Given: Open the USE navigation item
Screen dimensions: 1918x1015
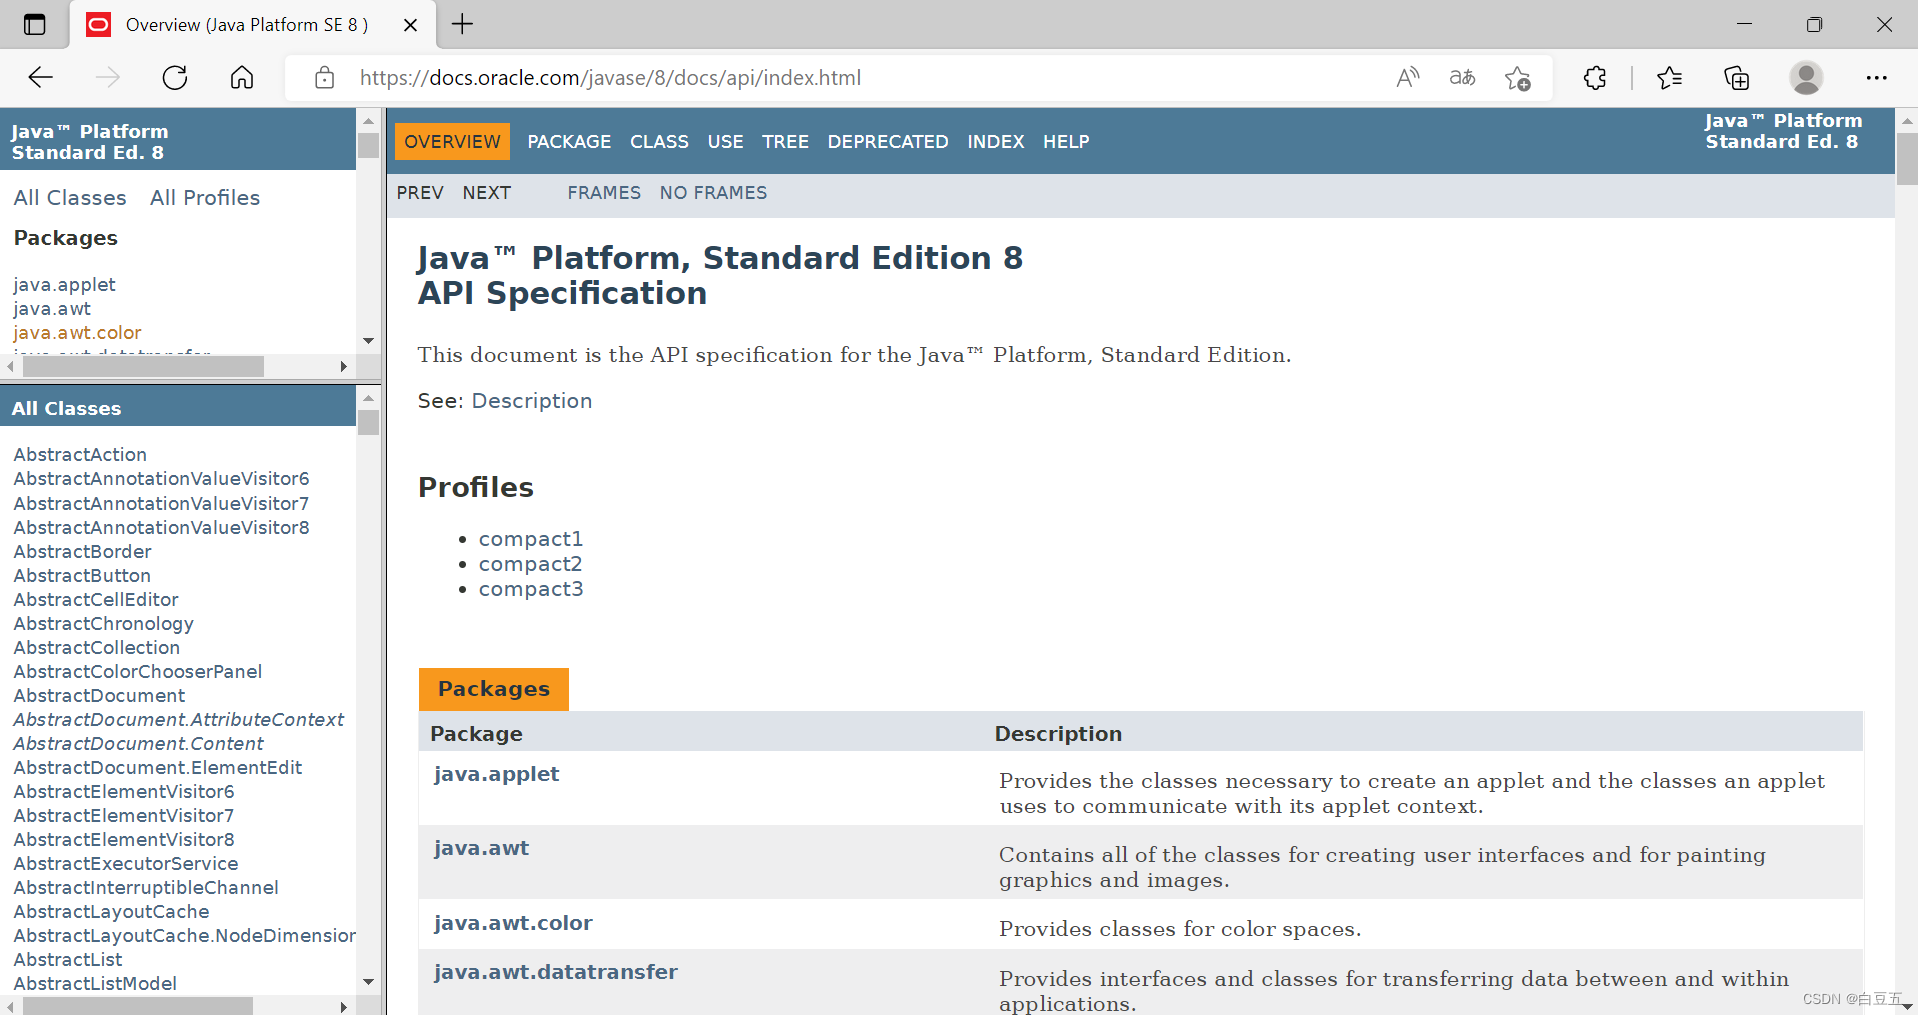Looking at the screenshot, I should tap(725, 142).
